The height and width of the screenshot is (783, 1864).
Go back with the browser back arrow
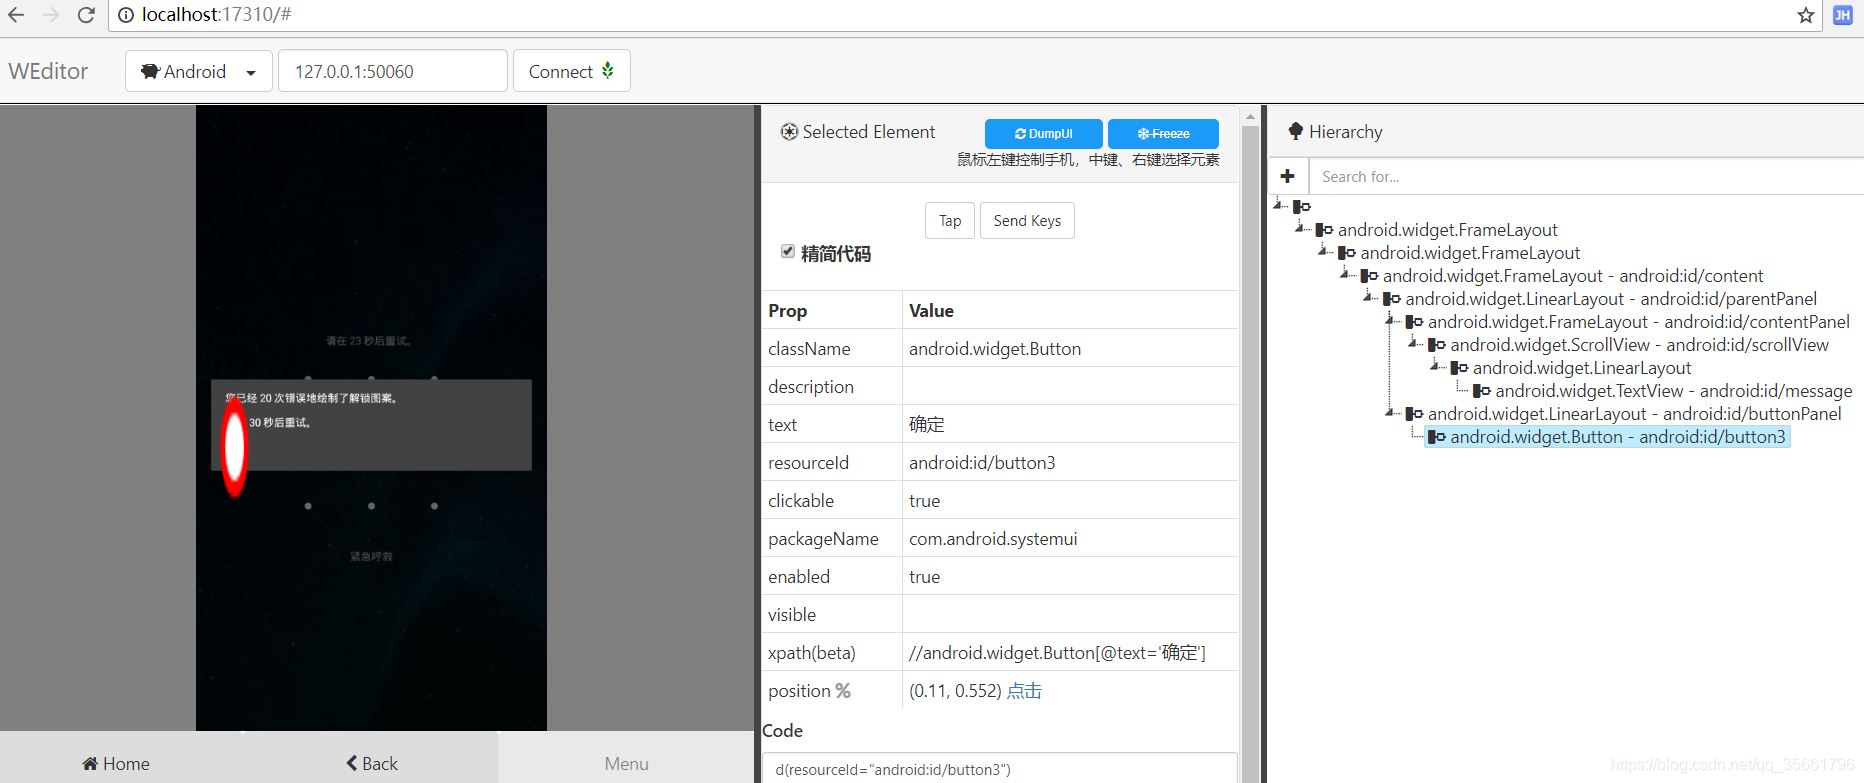coord(16,15)
